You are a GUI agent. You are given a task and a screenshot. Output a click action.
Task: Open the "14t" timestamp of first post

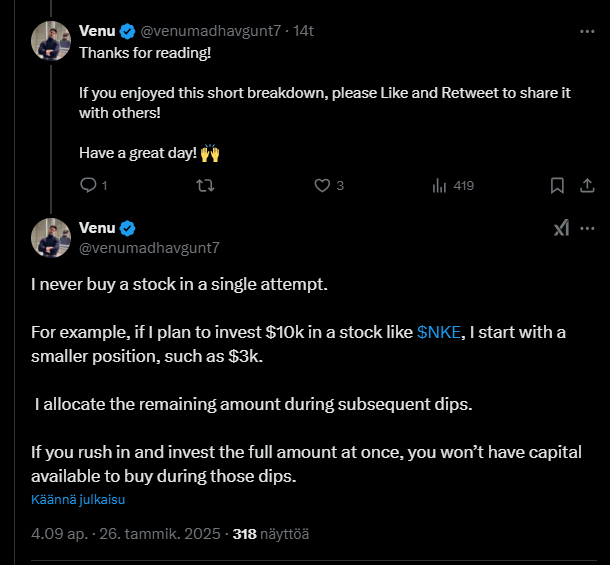click(x=303, y=31)
